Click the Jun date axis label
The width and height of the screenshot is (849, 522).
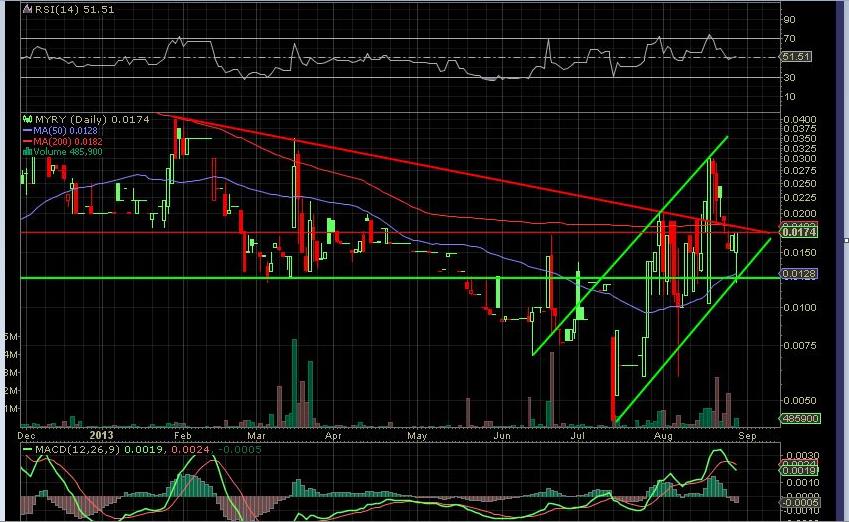502,436
